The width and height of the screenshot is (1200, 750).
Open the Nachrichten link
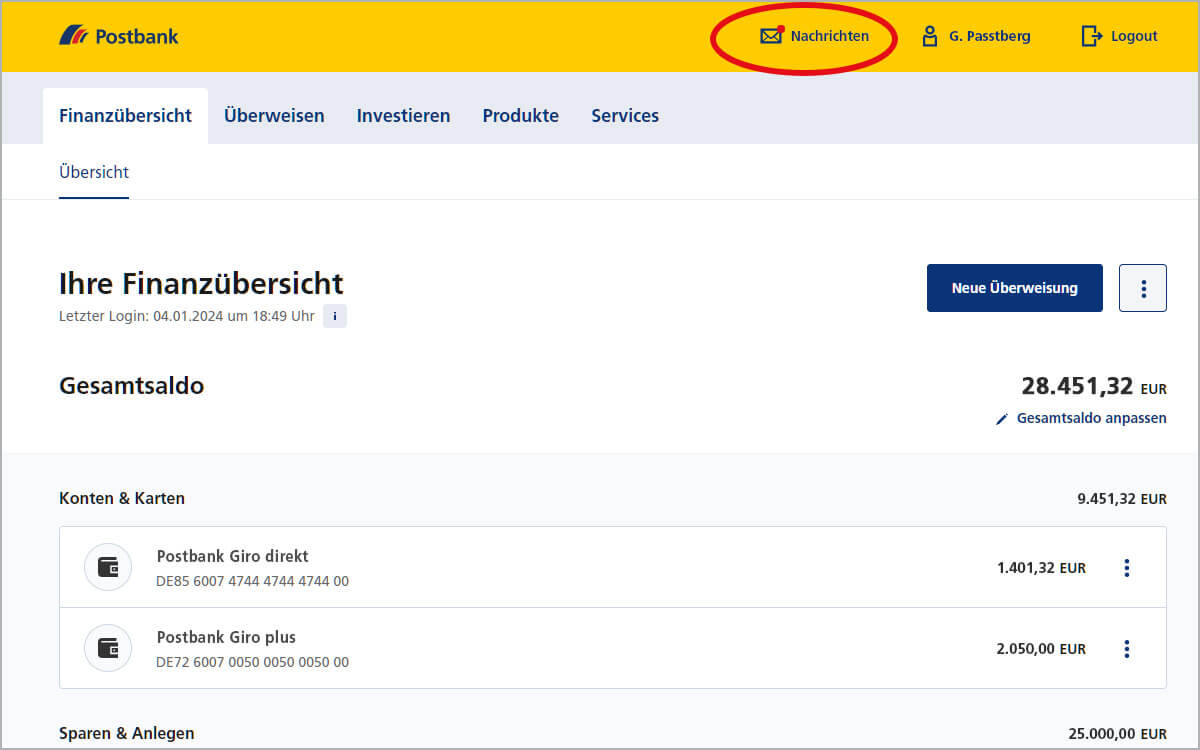coord(830,36)
